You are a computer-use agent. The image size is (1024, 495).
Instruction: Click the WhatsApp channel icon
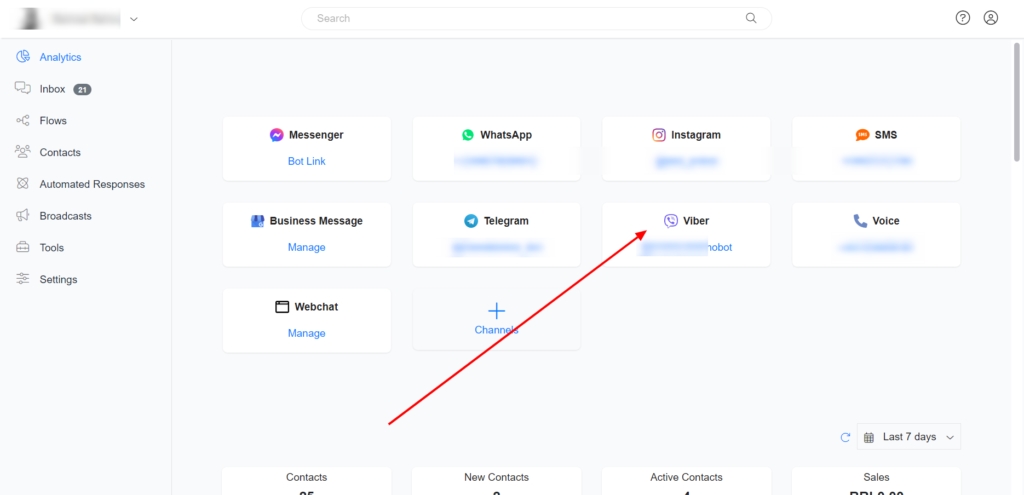coord(468,135)
